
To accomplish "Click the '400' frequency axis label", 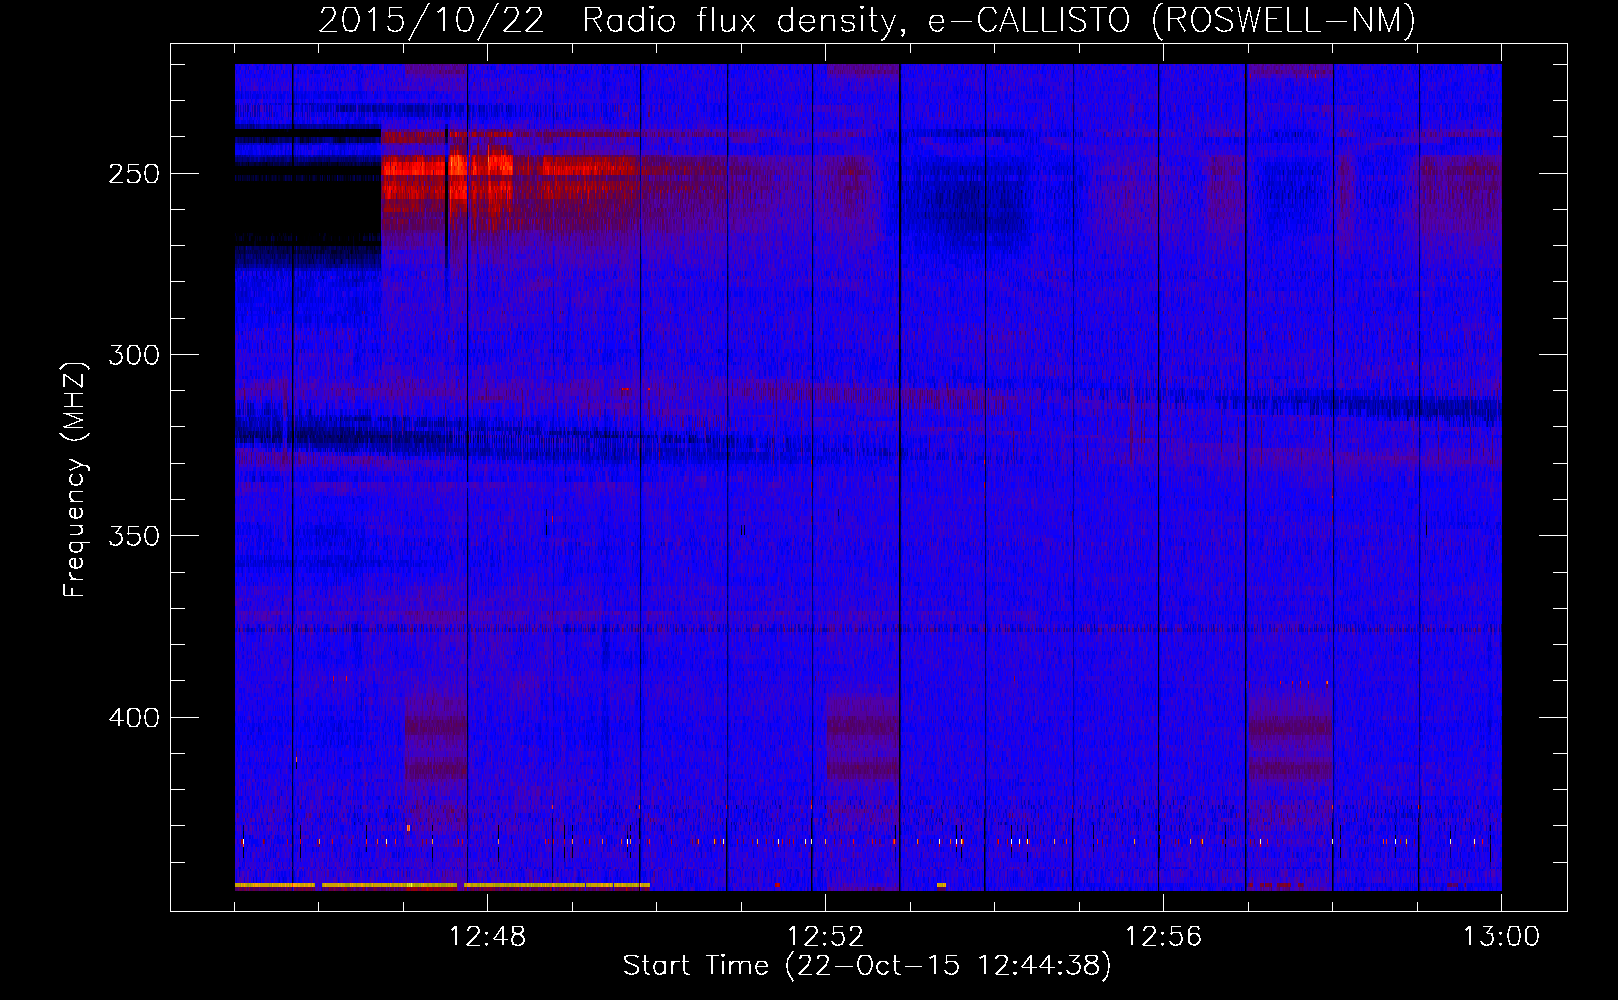I will (134, 718).
